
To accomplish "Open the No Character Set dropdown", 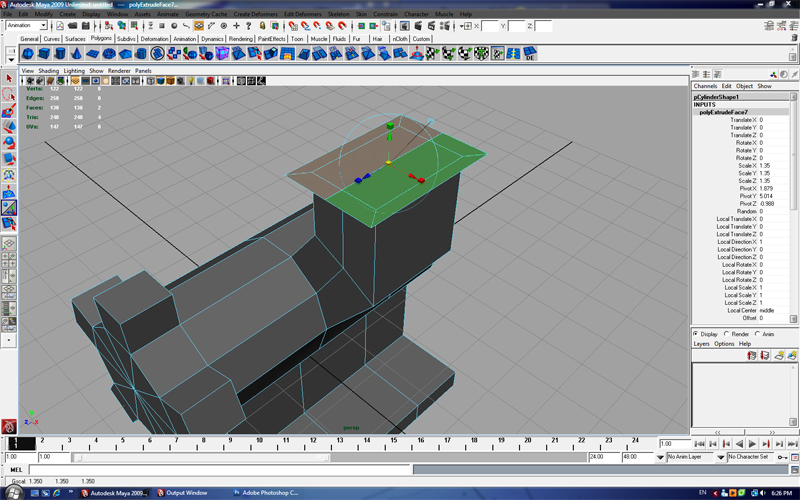I will [x=748, y=457].
